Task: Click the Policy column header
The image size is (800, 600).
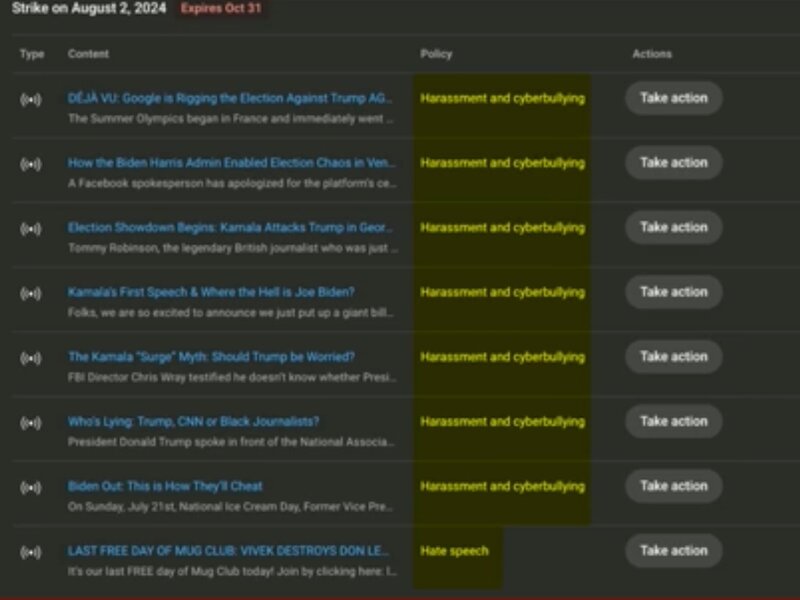Action: pyautogui.click(x=436, y=54)
